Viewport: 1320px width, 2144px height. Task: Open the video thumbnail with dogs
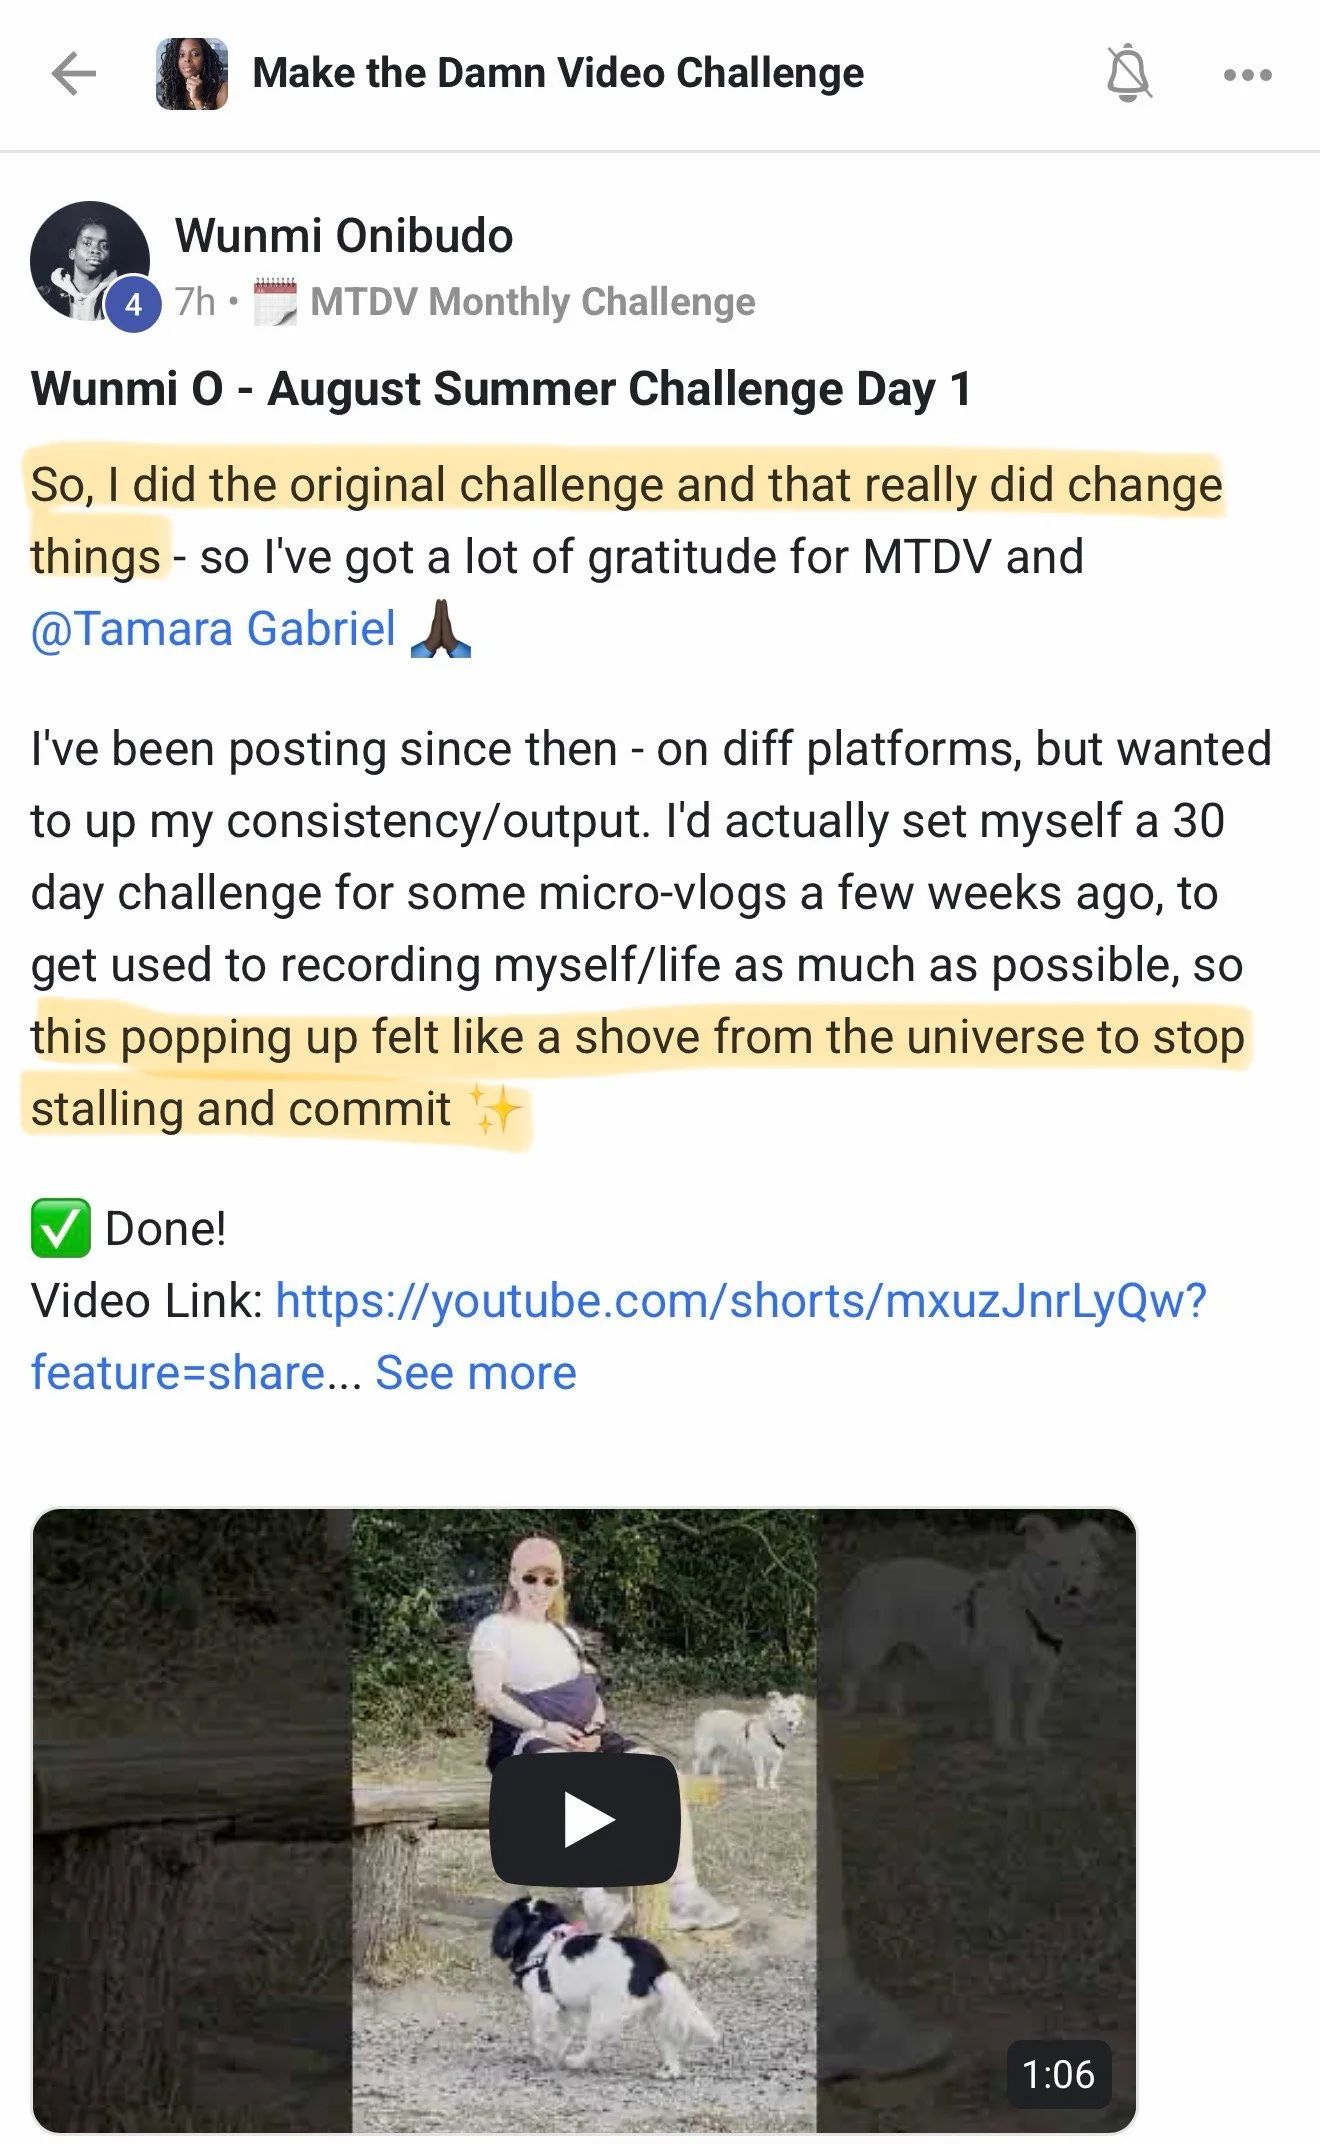(x=585, y=1820)
